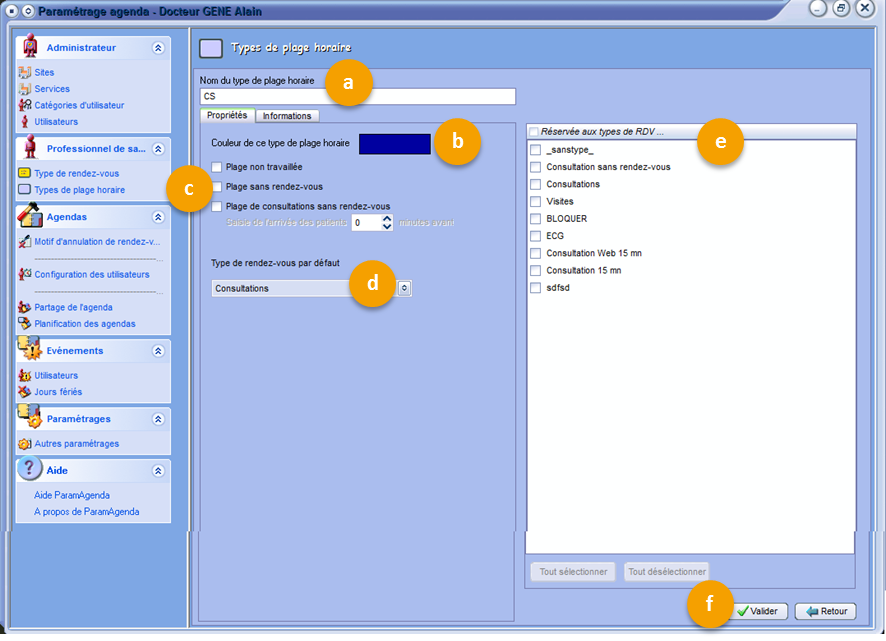The width and height of the screenshot is (886, 641).
Task: Enable the Plage non travaillée checkbox
Action: tap(217, 167)
